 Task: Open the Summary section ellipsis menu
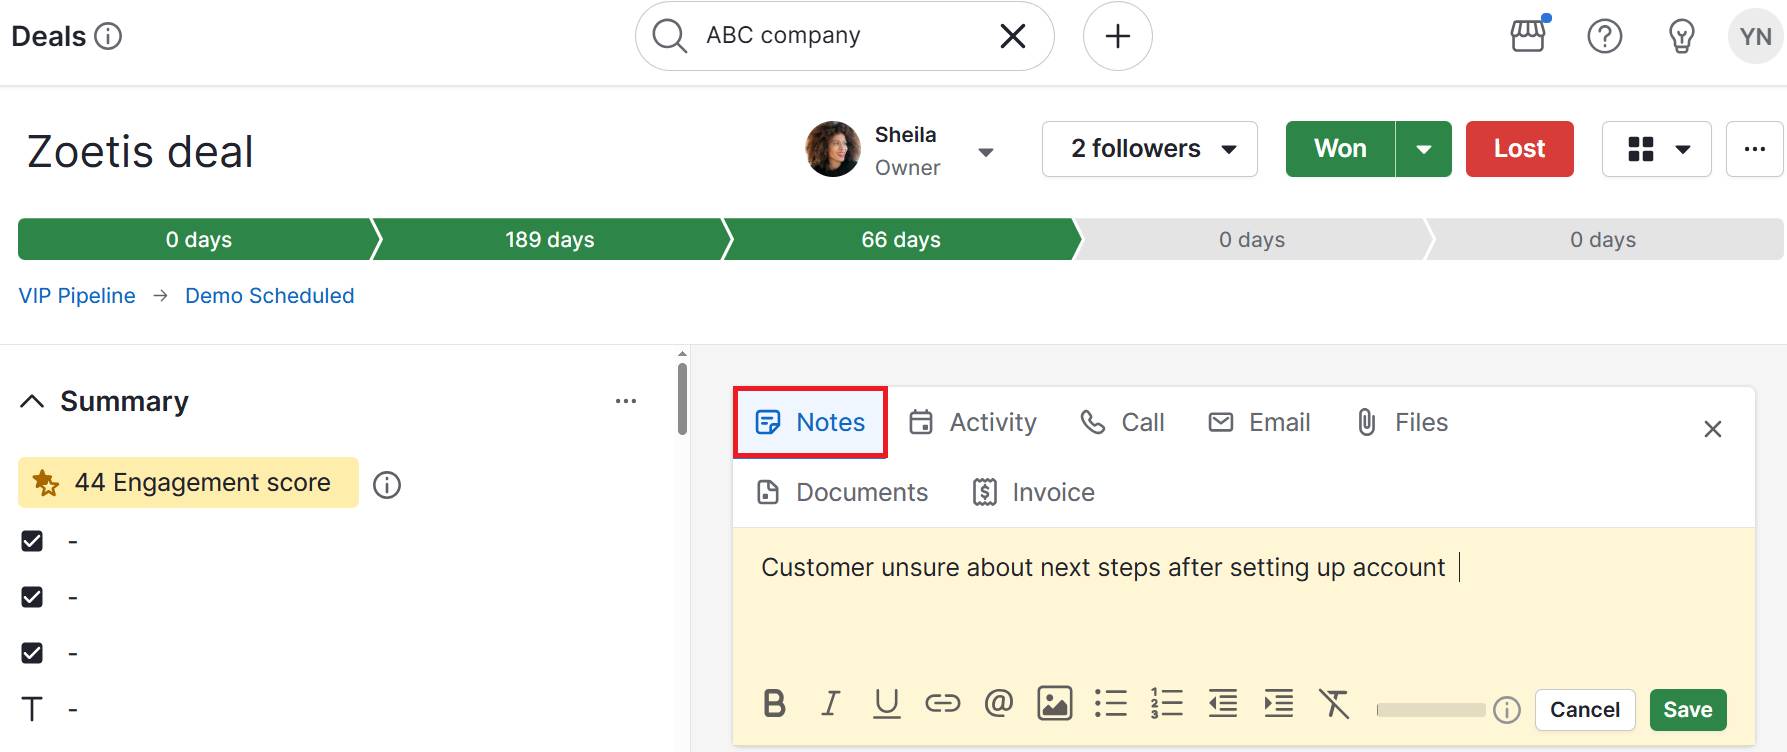[x=626, y=401]
